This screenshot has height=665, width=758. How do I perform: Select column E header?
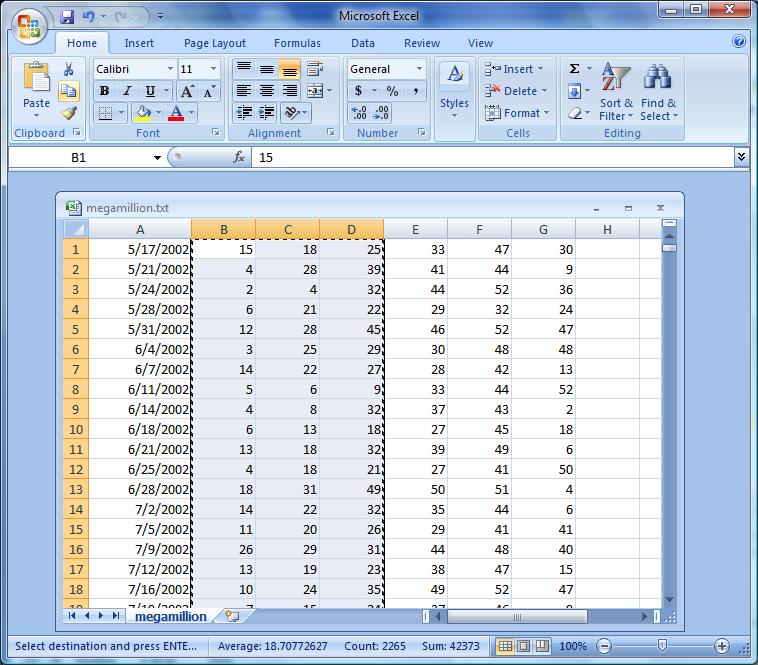[x=415, y=229]
